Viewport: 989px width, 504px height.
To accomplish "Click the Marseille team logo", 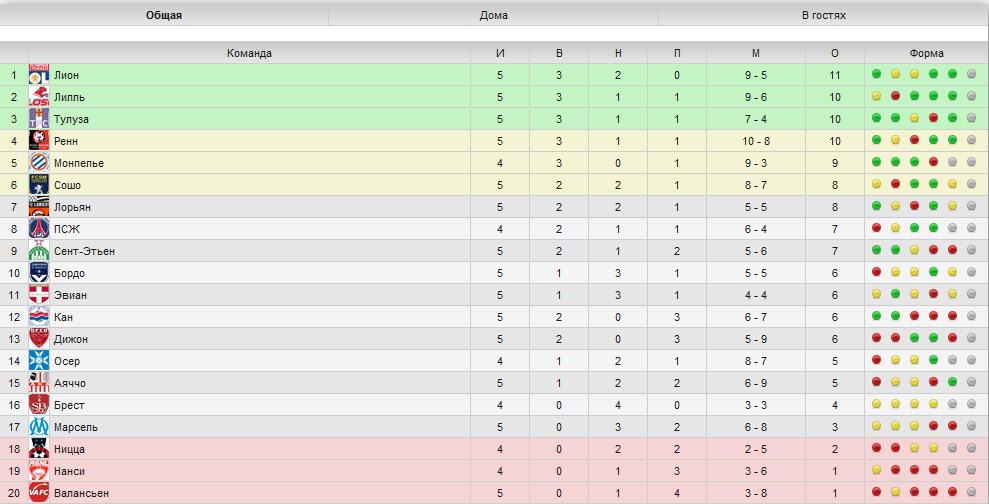I will pos(38,426).
